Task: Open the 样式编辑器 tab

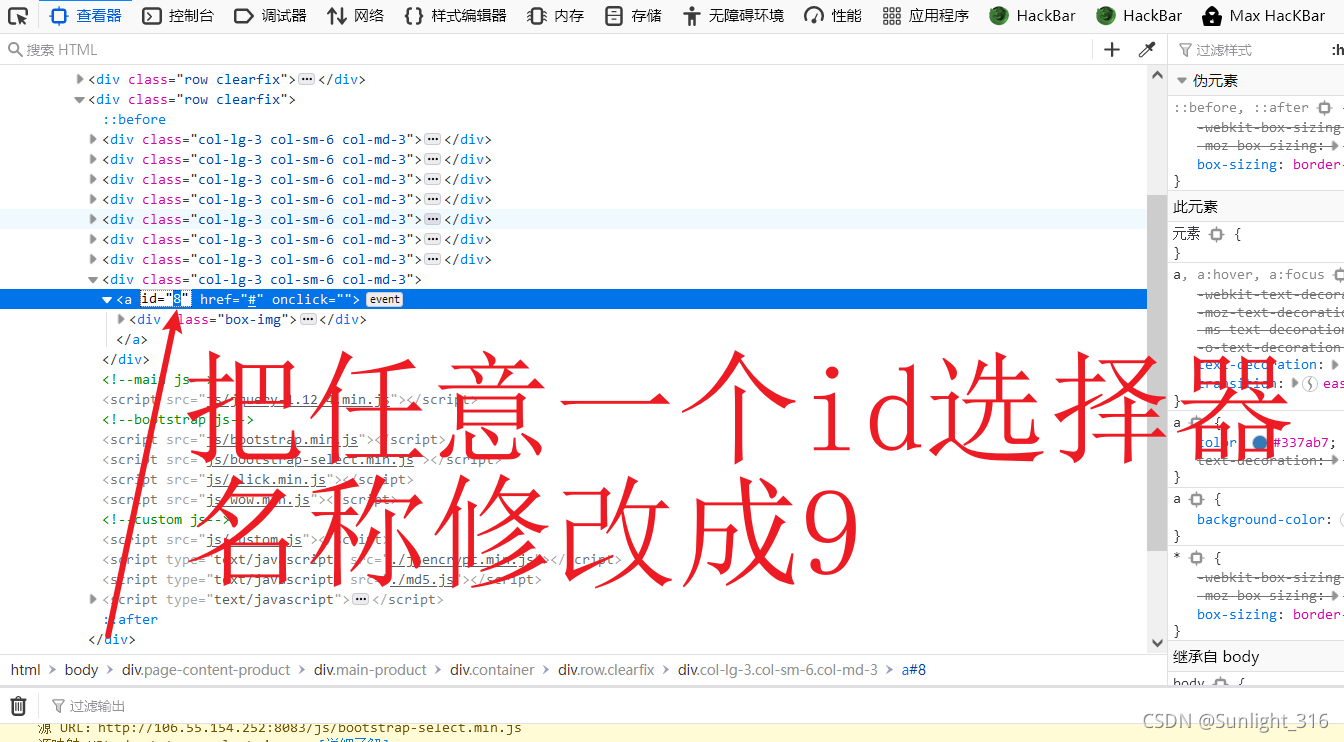Action: pos(455,16)
